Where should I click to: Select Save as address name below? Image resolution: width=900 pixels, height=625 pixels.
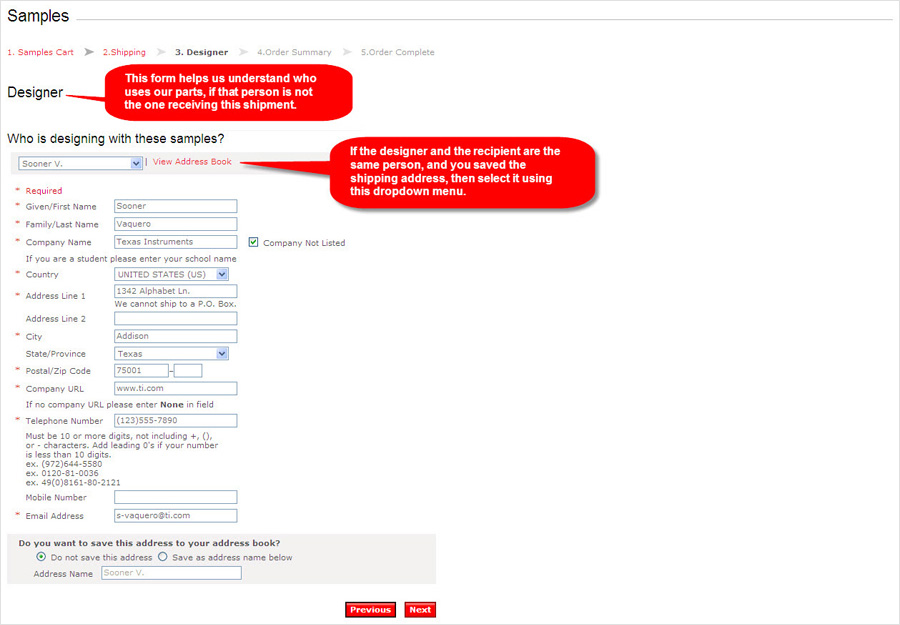(163, 557)
